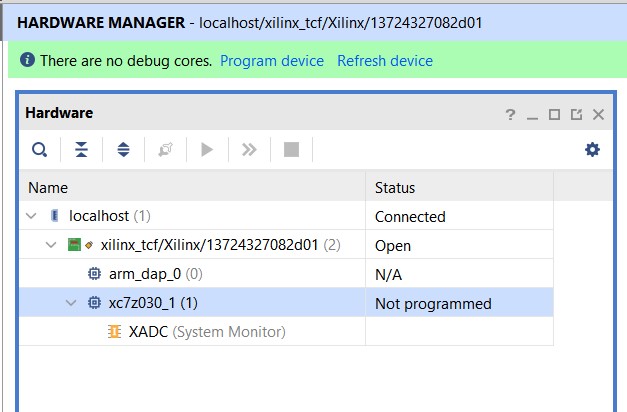Collapse the xilinx_tcf target node
The width and height of the screenshot is (627, 412).
(51, 245)
